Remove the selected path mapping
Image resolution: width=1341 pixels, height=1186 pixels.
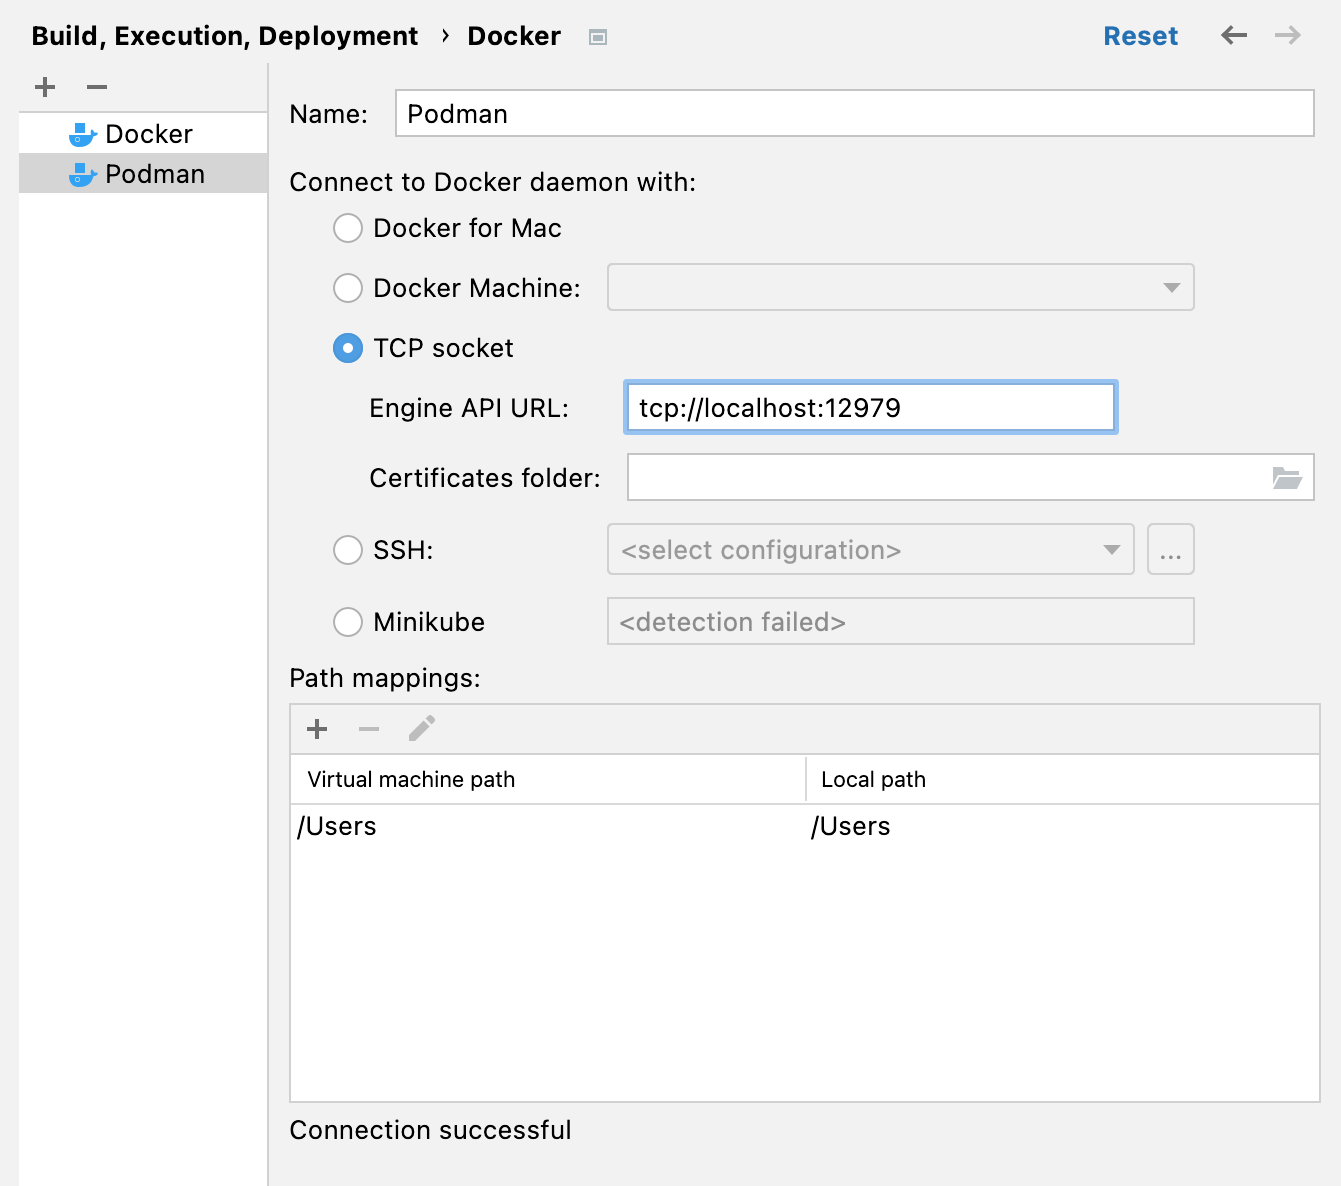pos(369,729)
